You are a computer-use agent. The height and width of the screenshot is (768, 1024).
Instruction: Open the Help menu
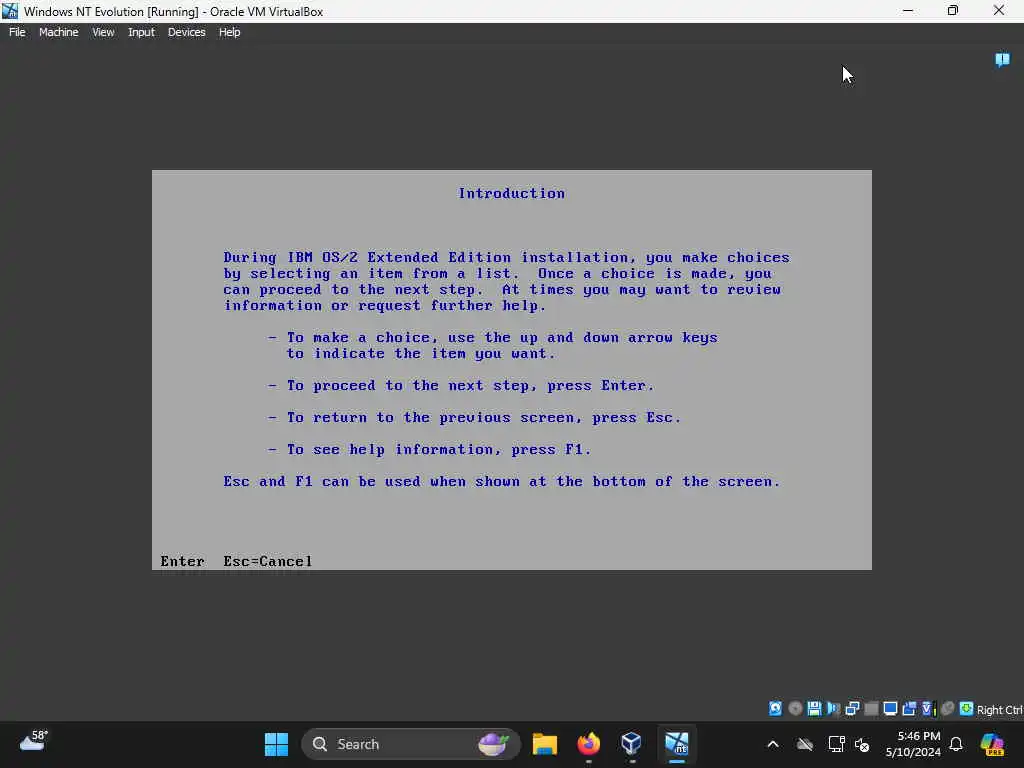tap(229, 32)
